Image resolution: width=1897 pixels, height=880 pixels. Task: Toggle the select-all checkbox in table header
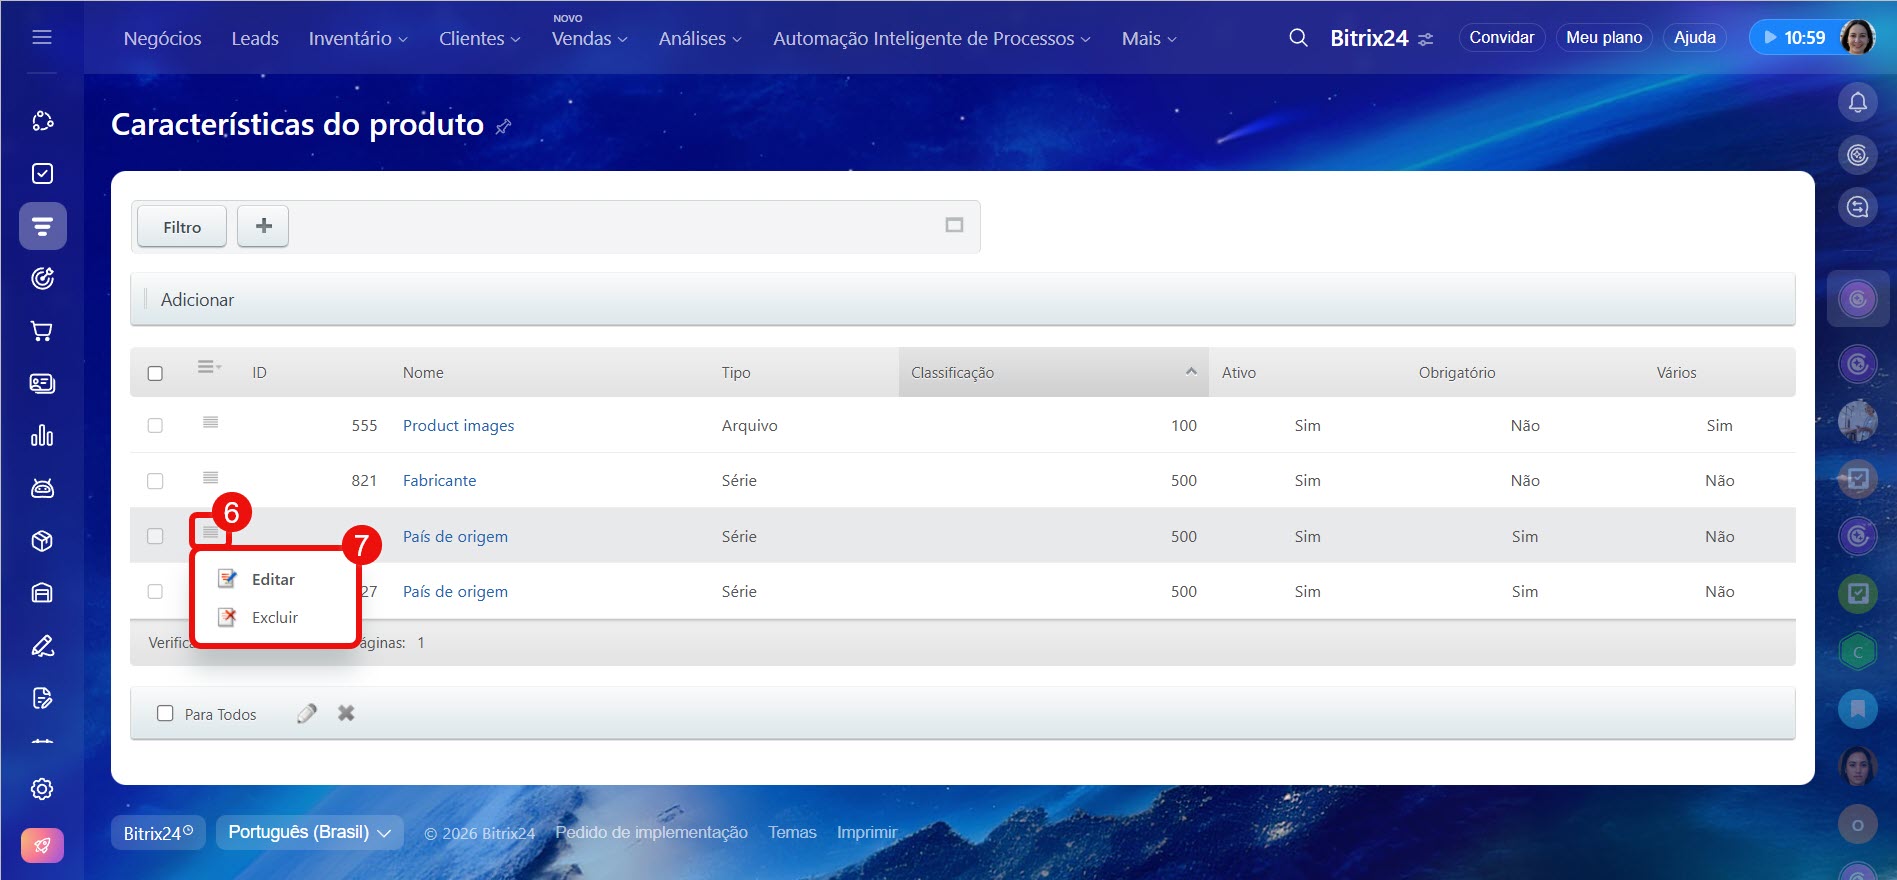click(x=155, y=373)
